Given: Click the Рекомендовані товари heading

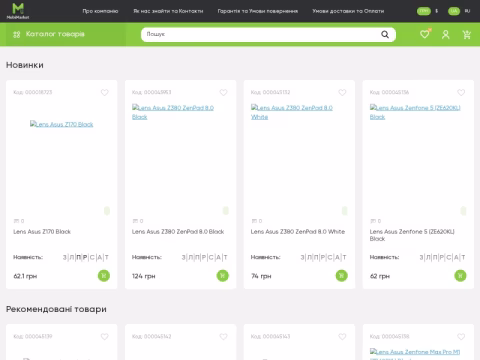Looking at the screenshot, I should (56, 309).
